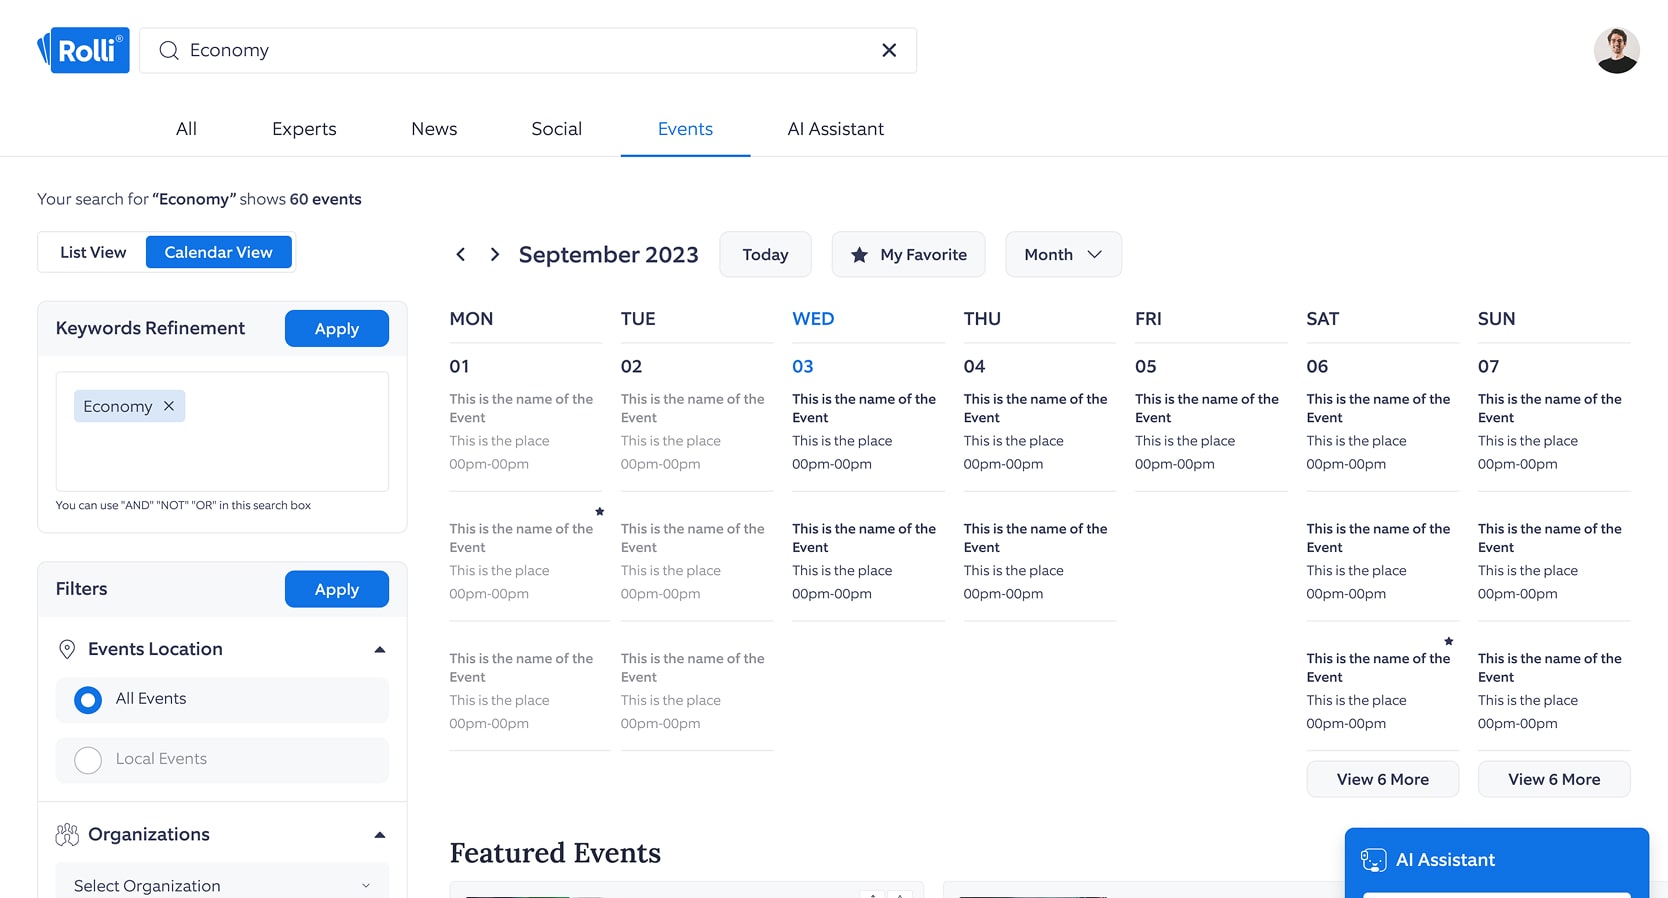Viewport: 1668px width, 898px height.
Task: Open third event on Tuesday 02
Action: coord(695,691)
